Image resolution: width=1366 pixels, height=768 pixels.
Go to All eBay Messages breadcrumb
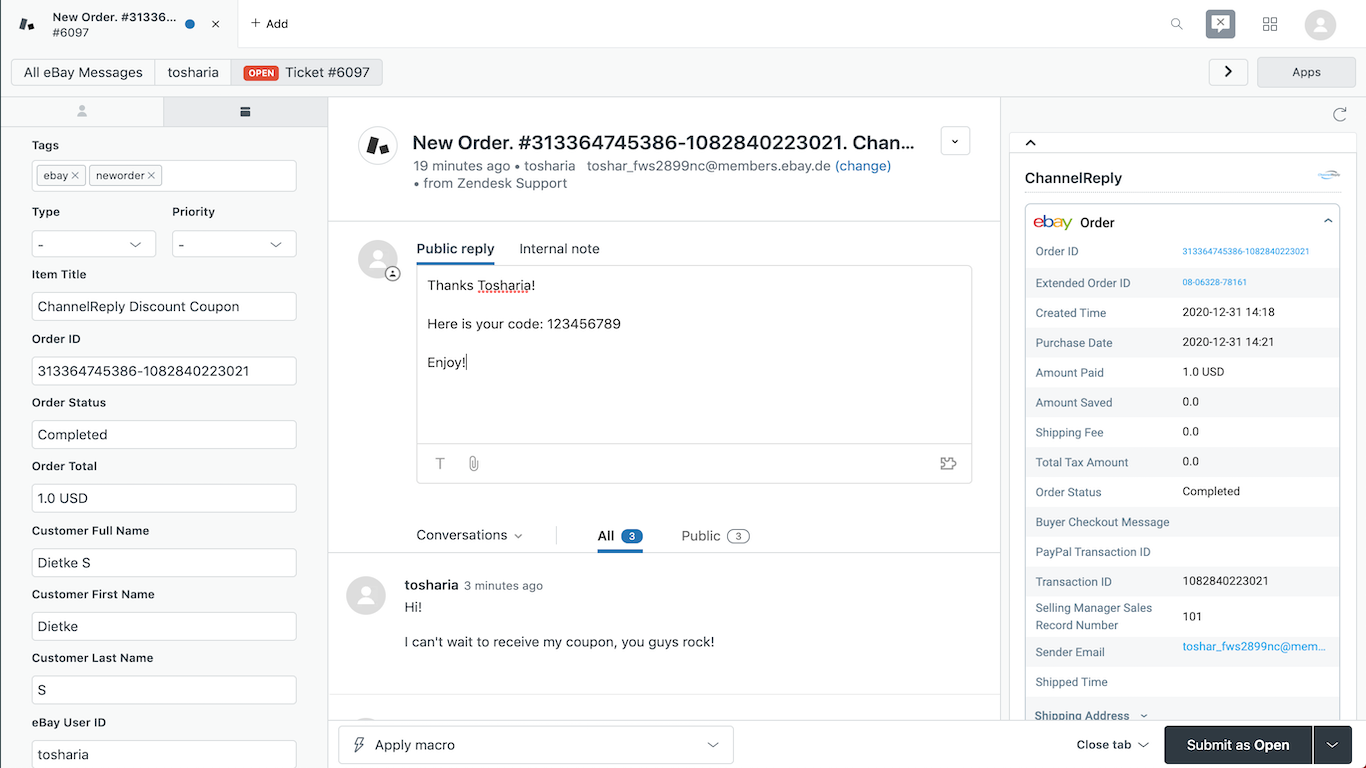point(83,72)
